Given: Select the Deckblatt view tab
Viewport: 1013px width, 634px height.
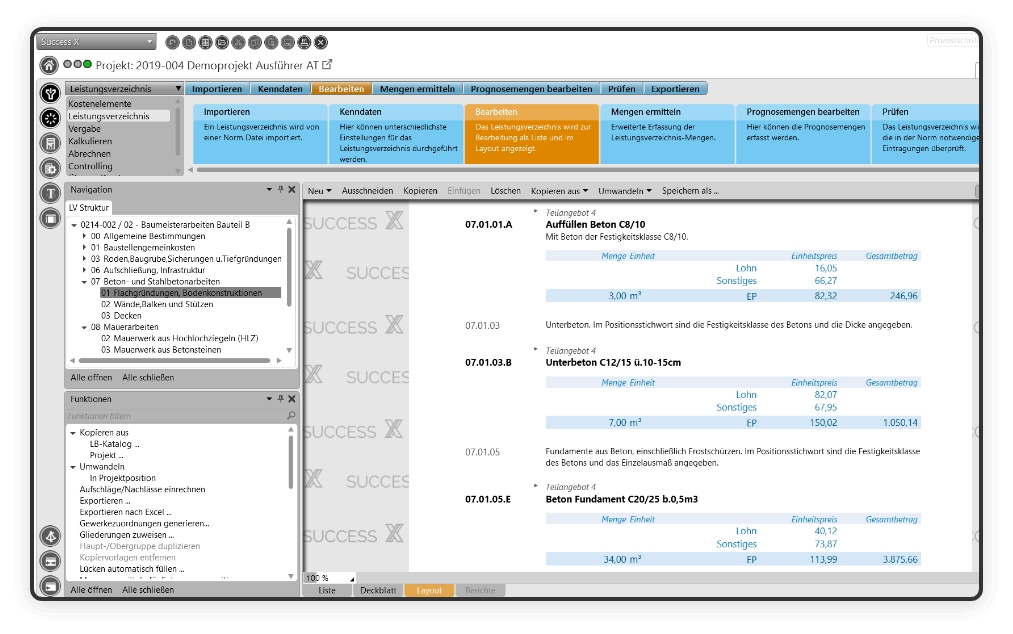Looking at the screenshot, I should [x=378, y=590].
